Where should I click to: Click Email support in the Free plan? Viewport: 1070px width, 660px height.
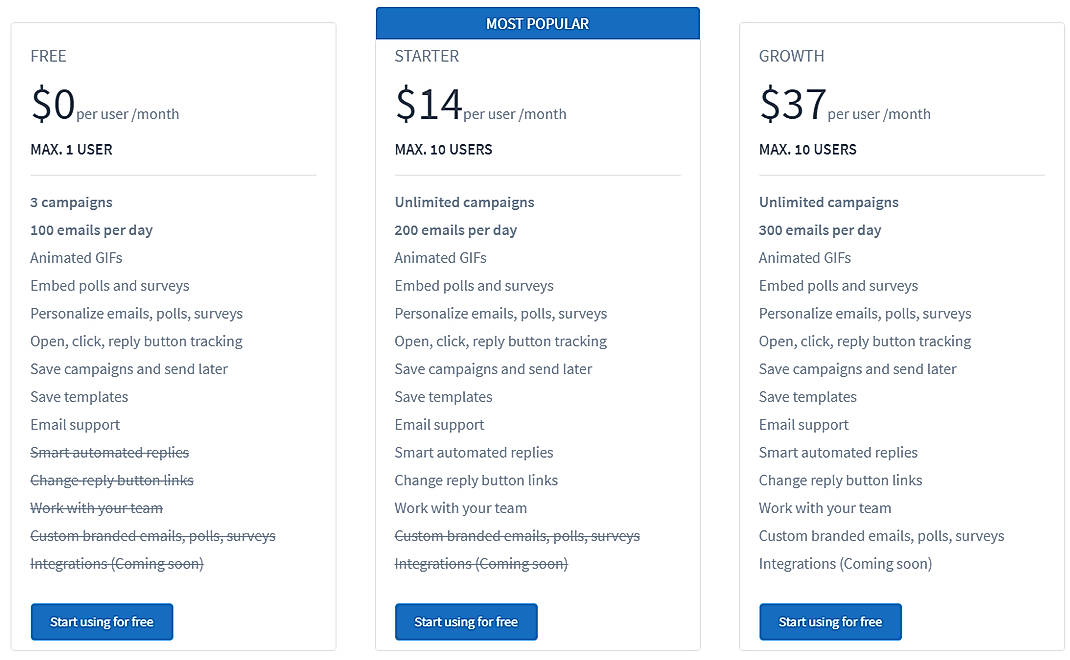75,425
